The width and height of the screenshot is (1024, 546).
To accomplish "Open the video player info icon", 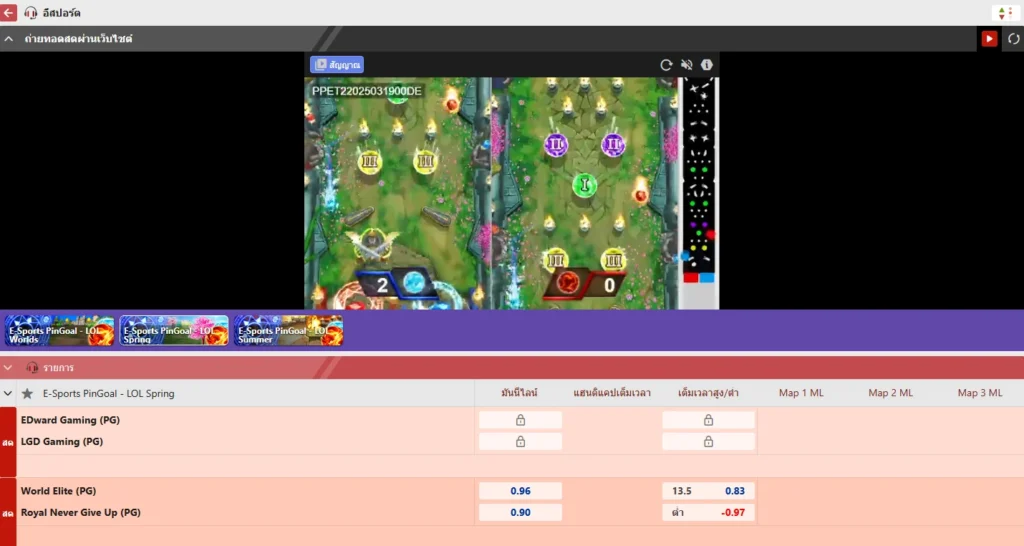I will [x=707, y=65].
